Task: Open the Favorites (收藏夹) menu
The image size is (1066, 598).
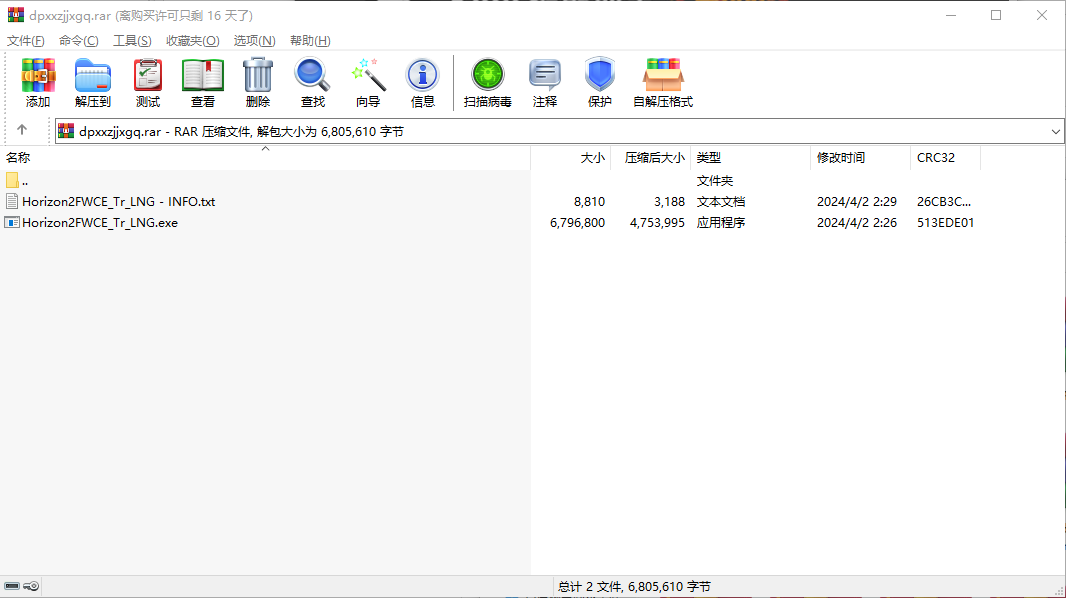Action: (192, 41)
